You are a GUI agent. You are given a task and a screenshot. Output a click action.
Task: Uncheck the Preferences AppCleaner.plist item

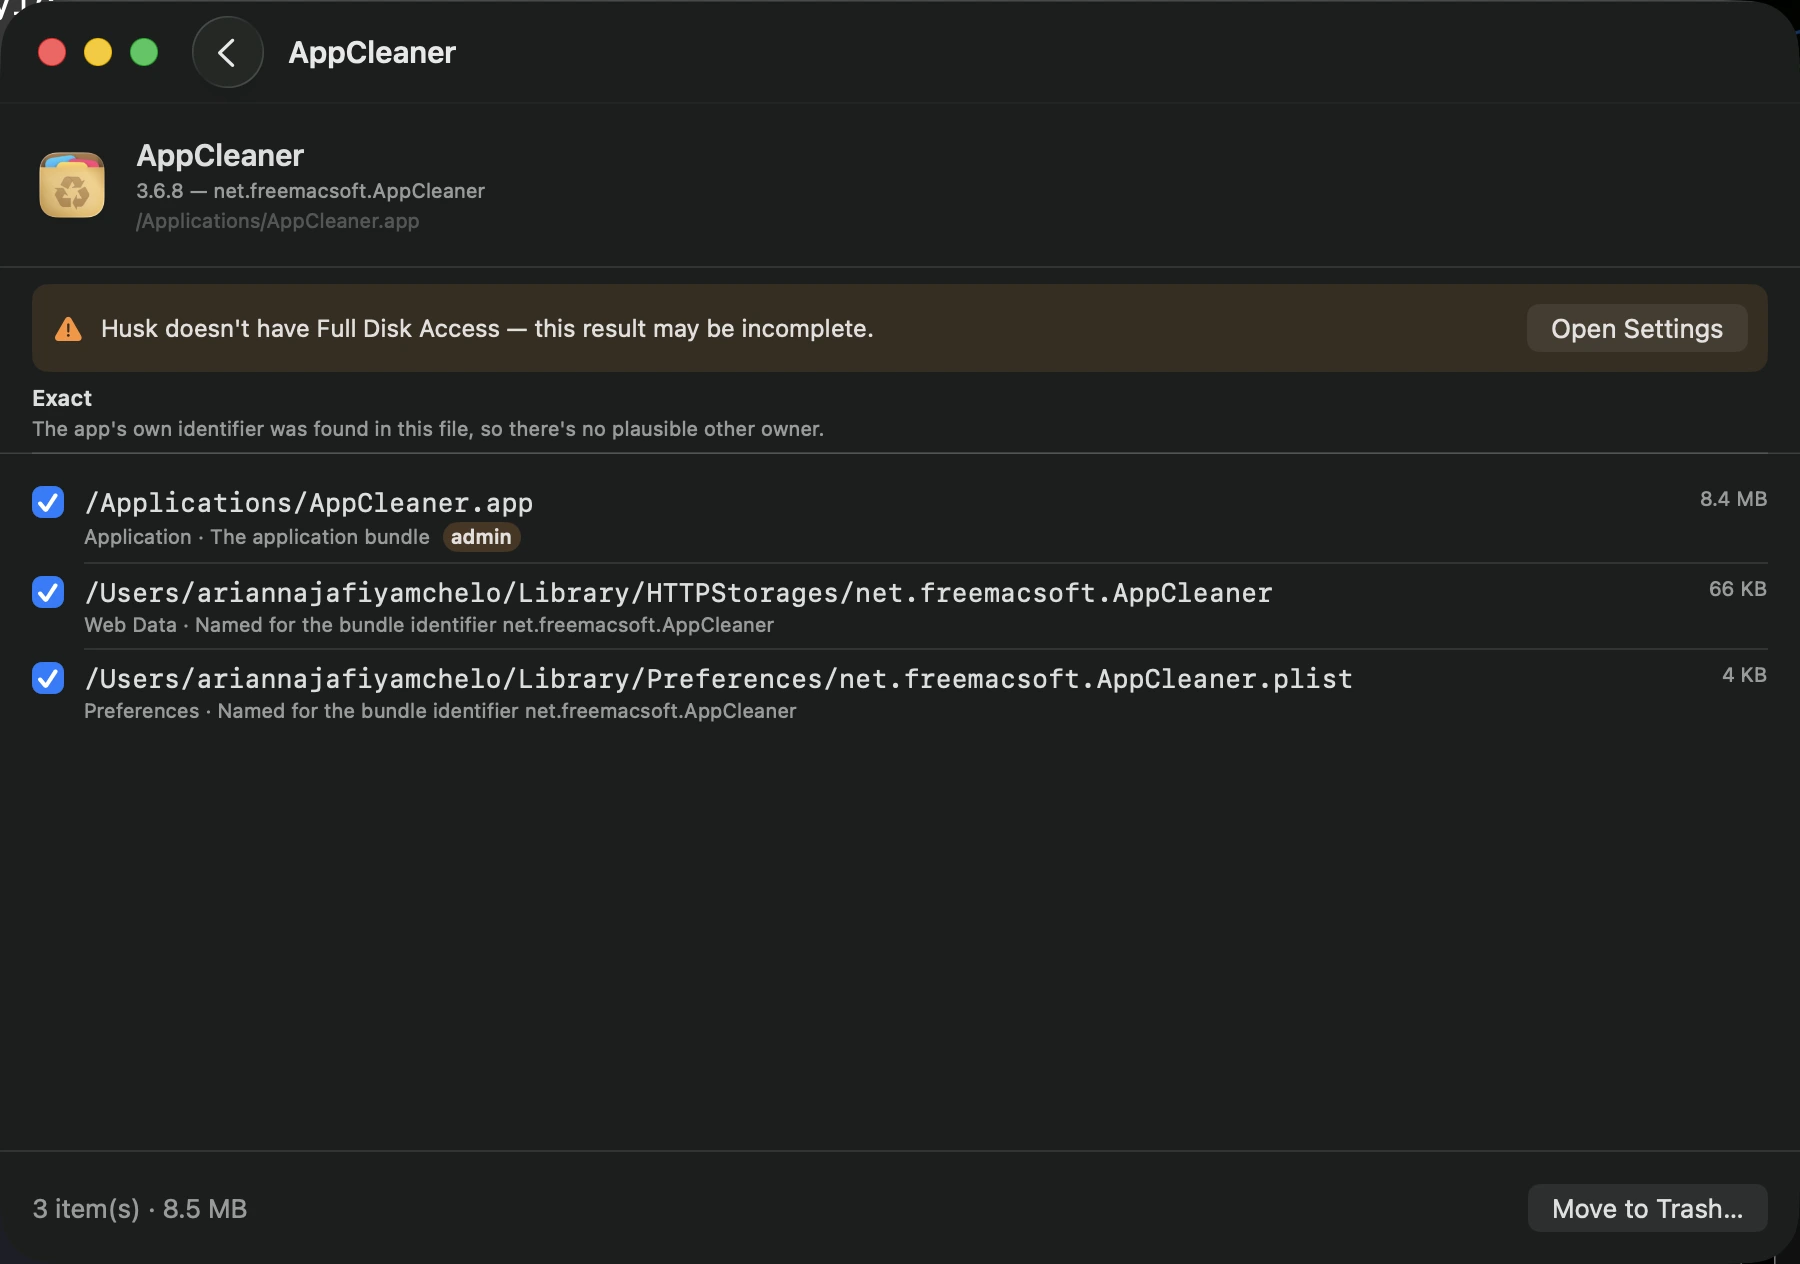48,678
